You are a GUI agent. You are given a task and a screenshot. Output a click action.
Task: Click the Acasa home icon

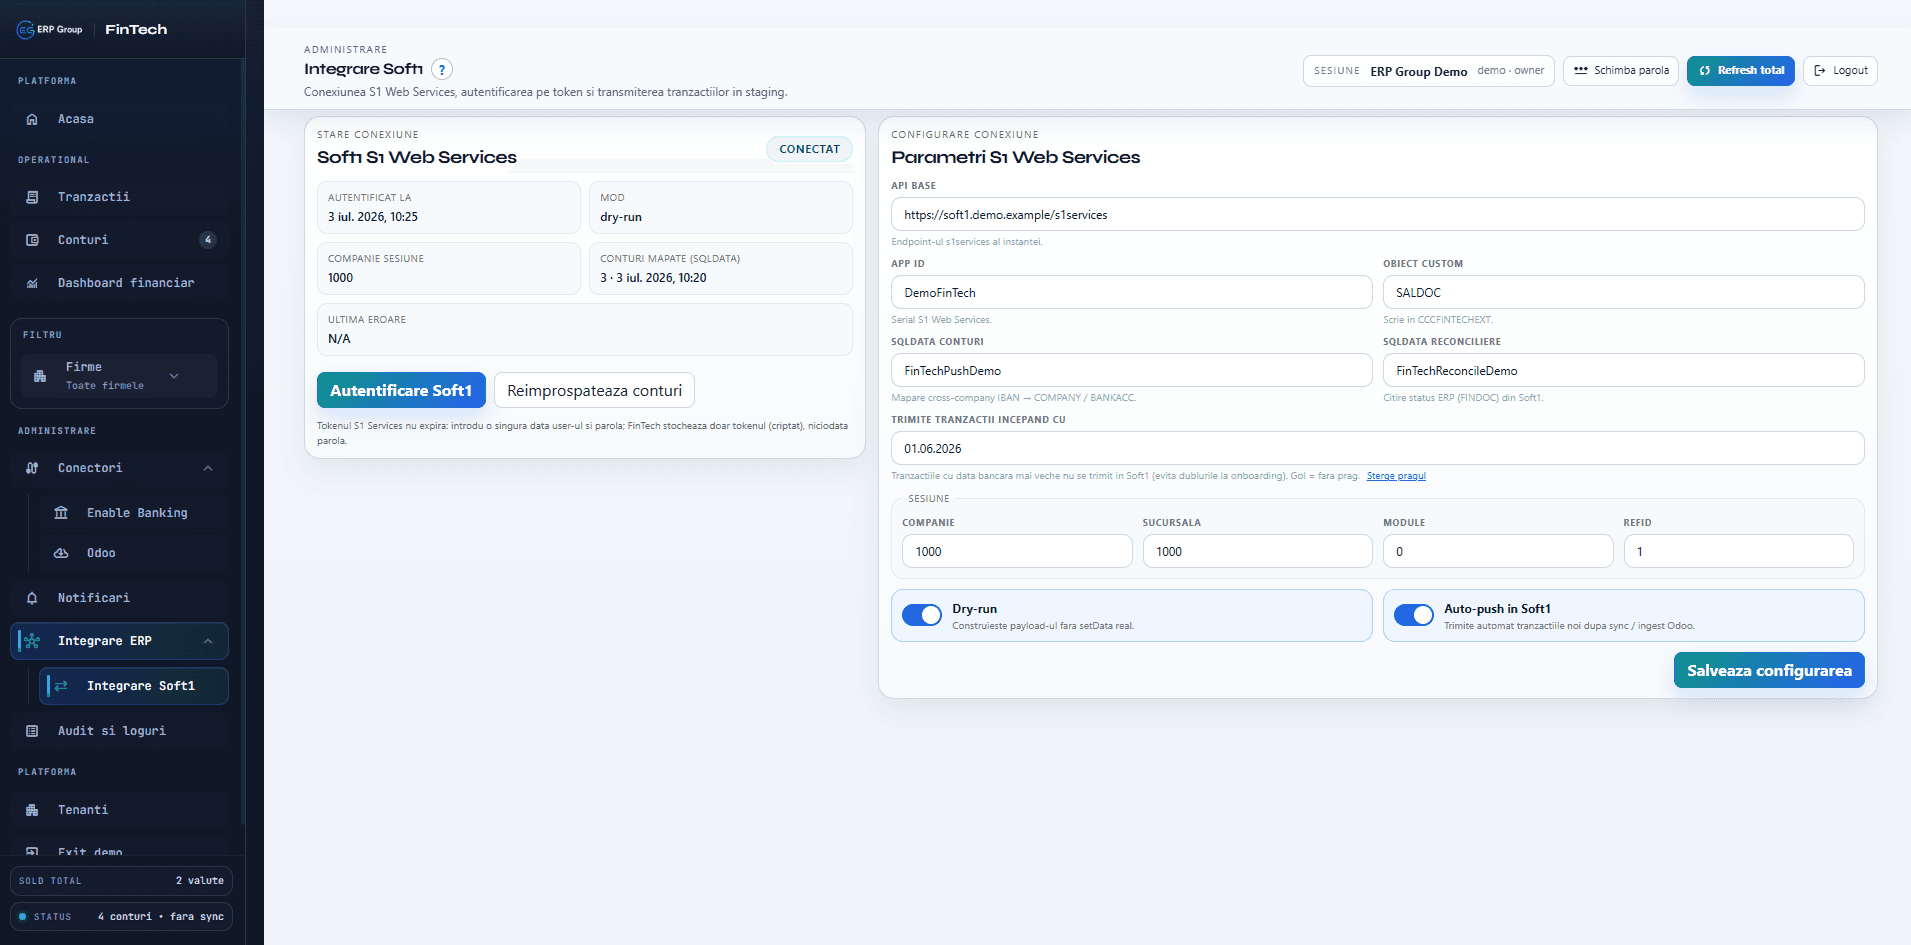point(32,119)
